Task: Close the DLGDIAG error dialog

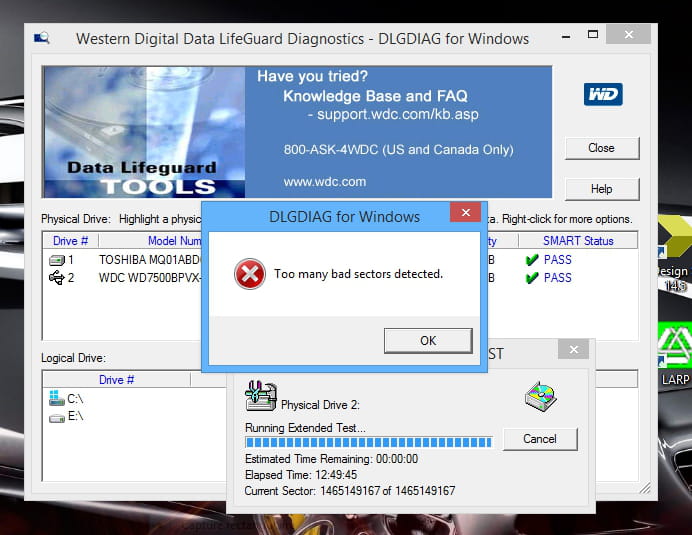Action: (x=466, y=213)
